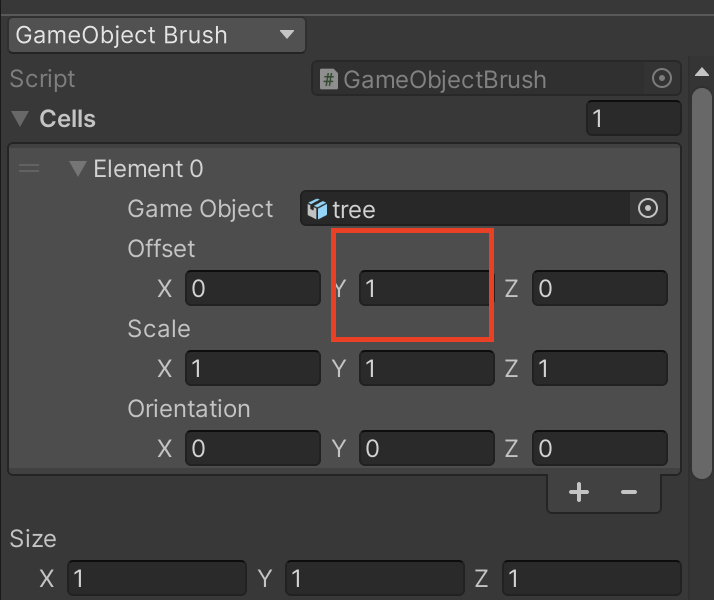
Task: Remove cell with the minus button
Action: (x=629, y=492)
